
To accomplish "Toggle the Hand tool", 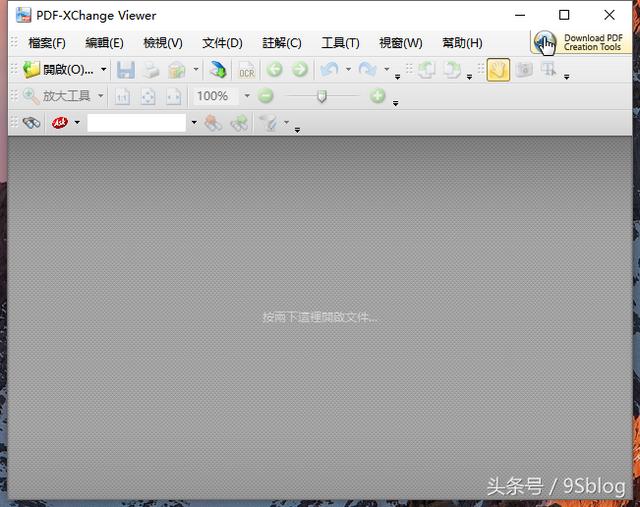I will pyautogui.click(x=498, y=70).
